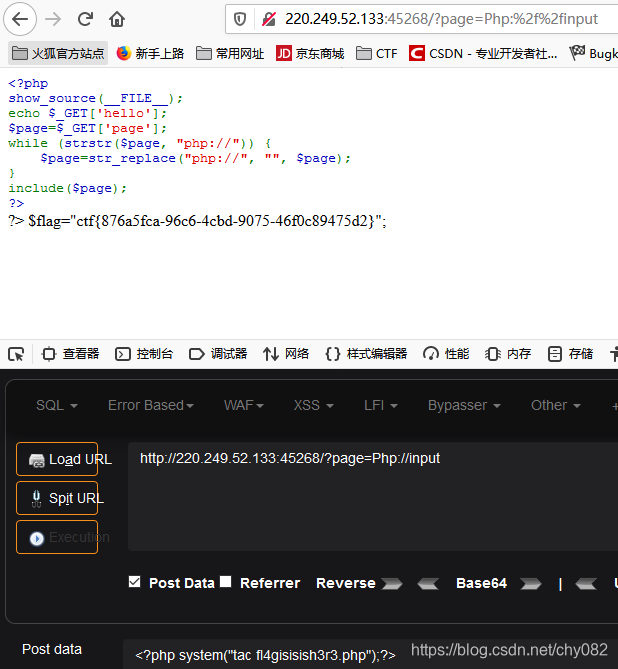Viewport: 618px width, 669px height.
Task: Click the Reverse encode right arrow
Action: [391, 583]
